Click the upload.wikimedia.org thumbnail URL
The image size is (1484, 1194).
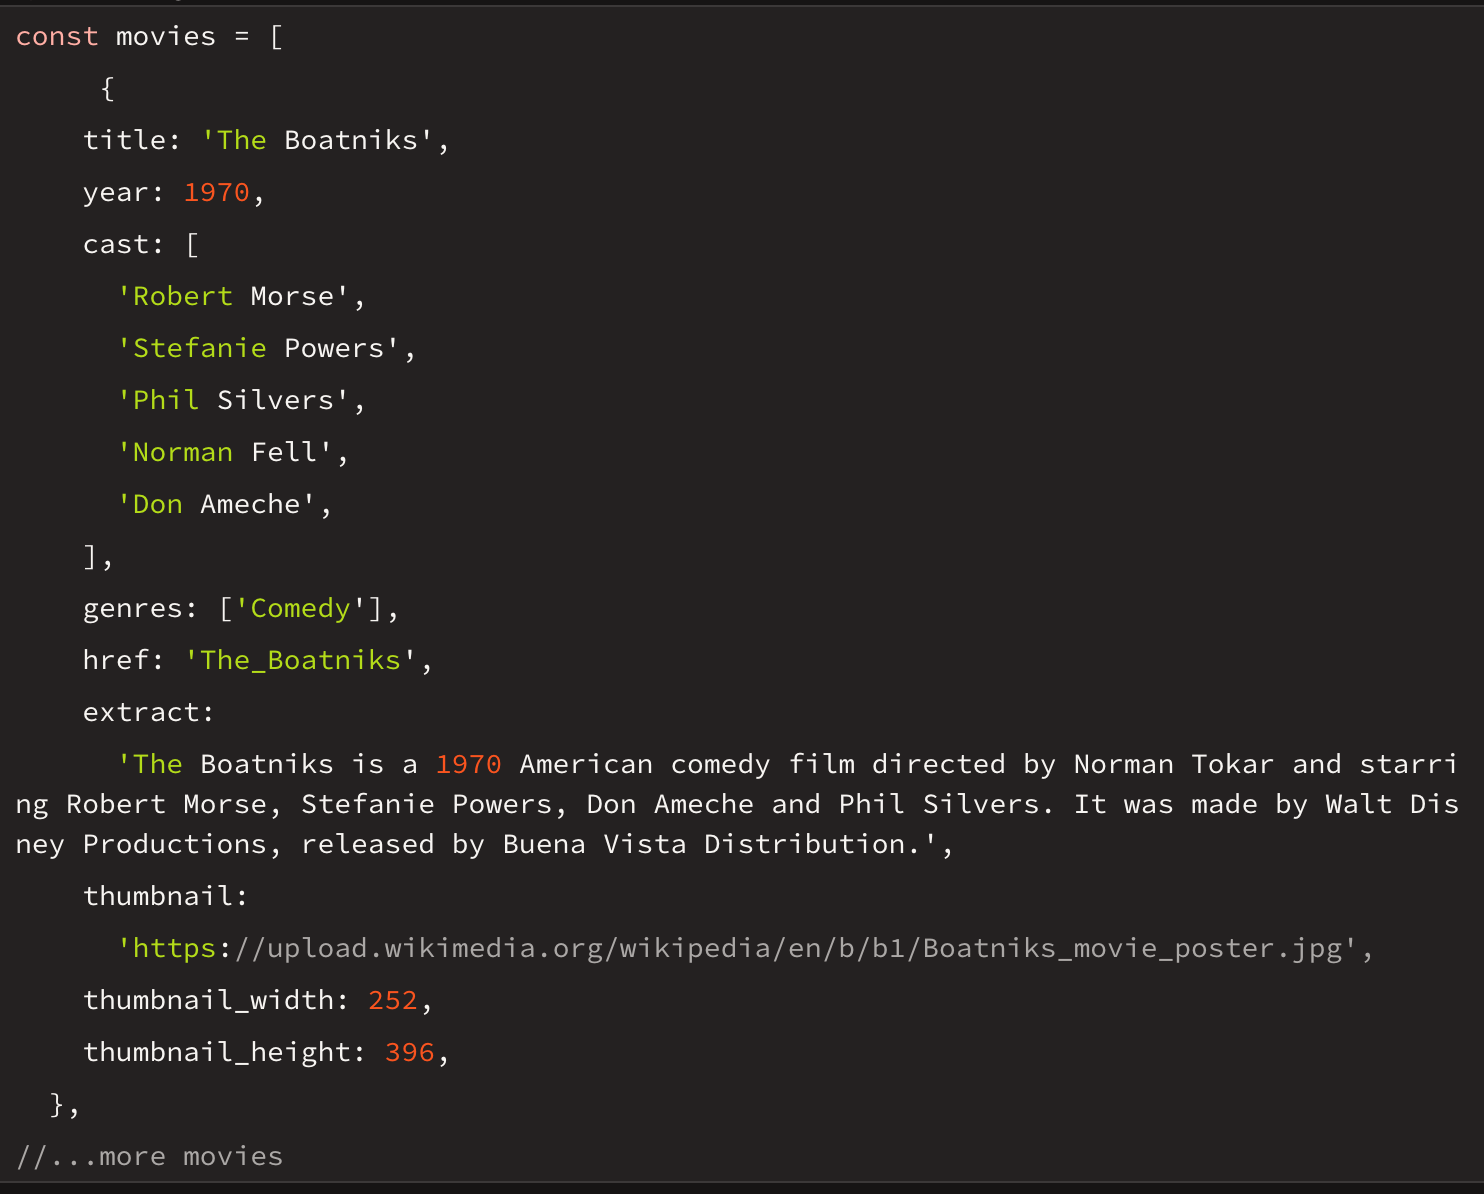pos(737,948)
